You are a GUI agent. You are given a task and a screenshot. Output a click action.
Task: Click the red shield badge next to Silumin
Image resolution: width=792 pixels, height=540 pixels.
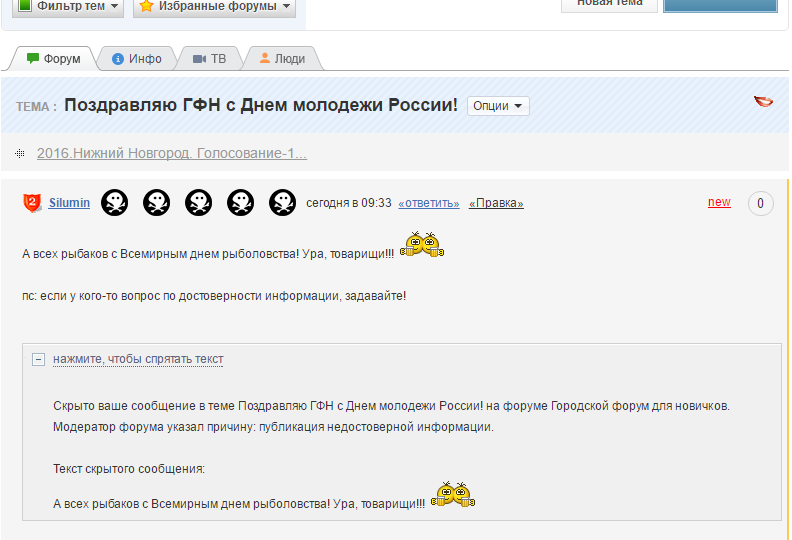pyautogui.click(x=32, y=203)
